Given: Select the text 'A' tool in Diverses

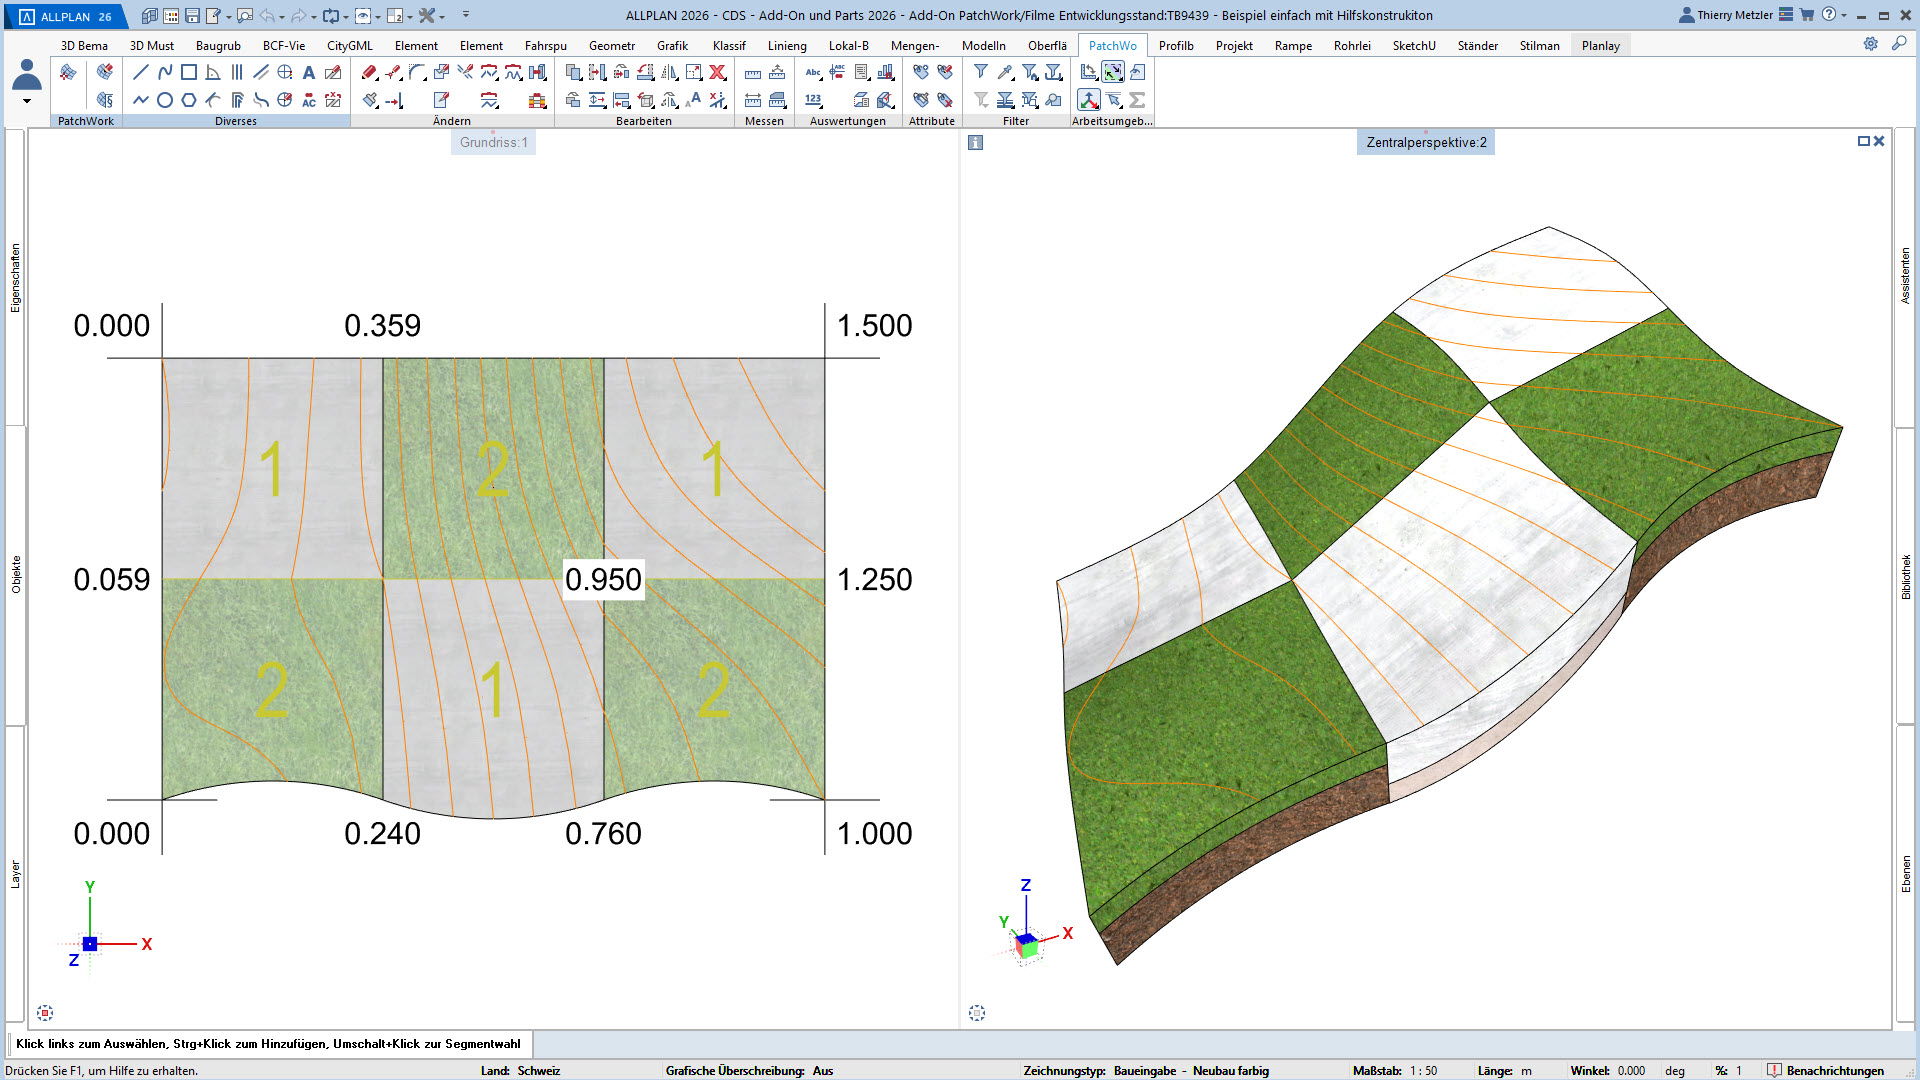Looking at the screenshot, I should [x=308, y=72].
